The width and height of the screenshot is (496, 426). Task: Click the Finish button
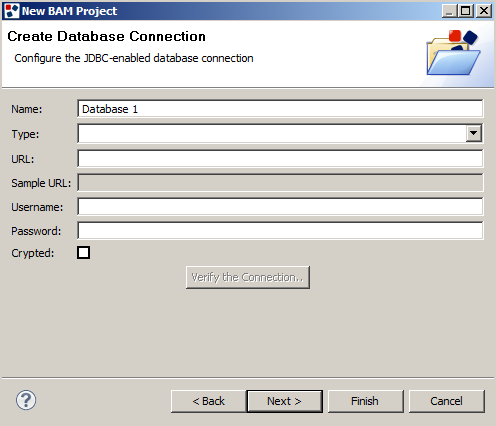click(366, 401)
